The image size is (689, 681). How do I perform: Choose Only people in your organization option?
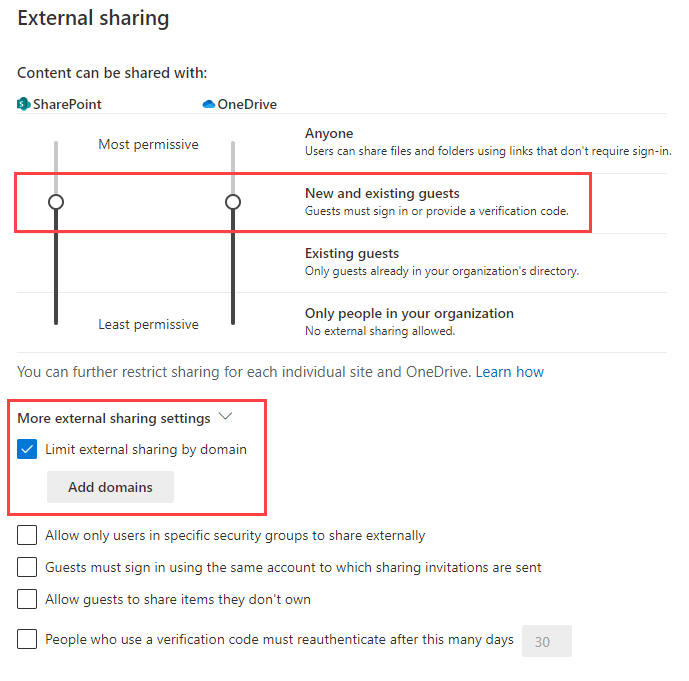pos(409,313)
